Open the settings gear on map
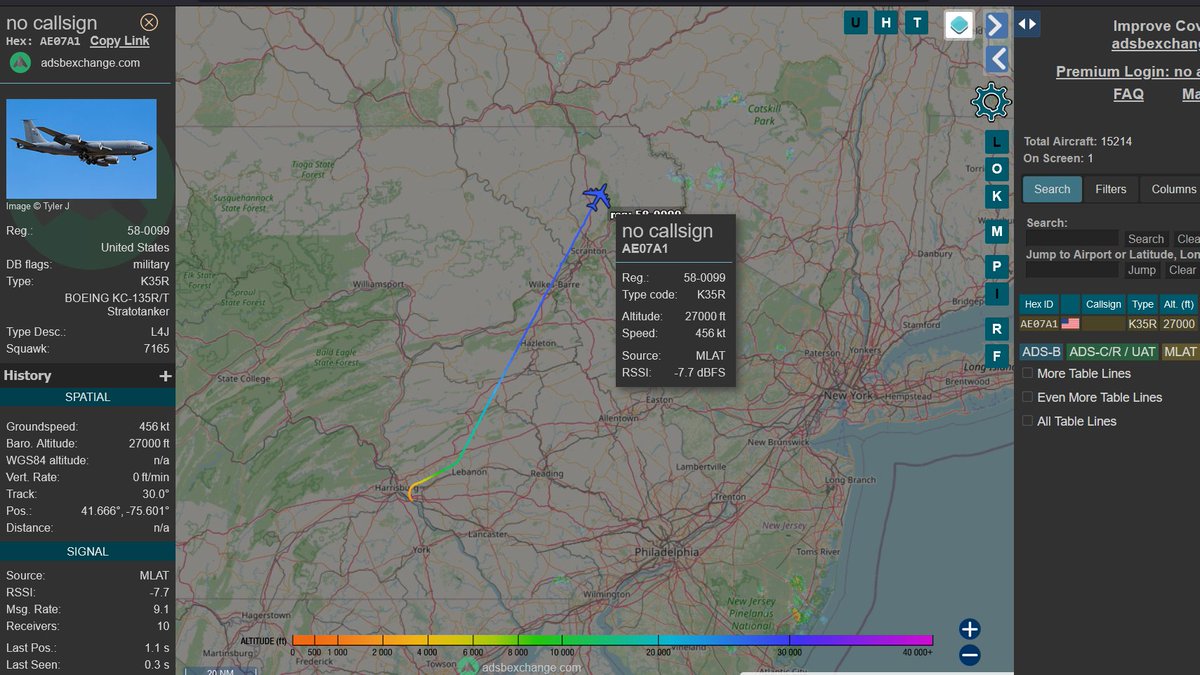1200x675 pixels. 991,101
